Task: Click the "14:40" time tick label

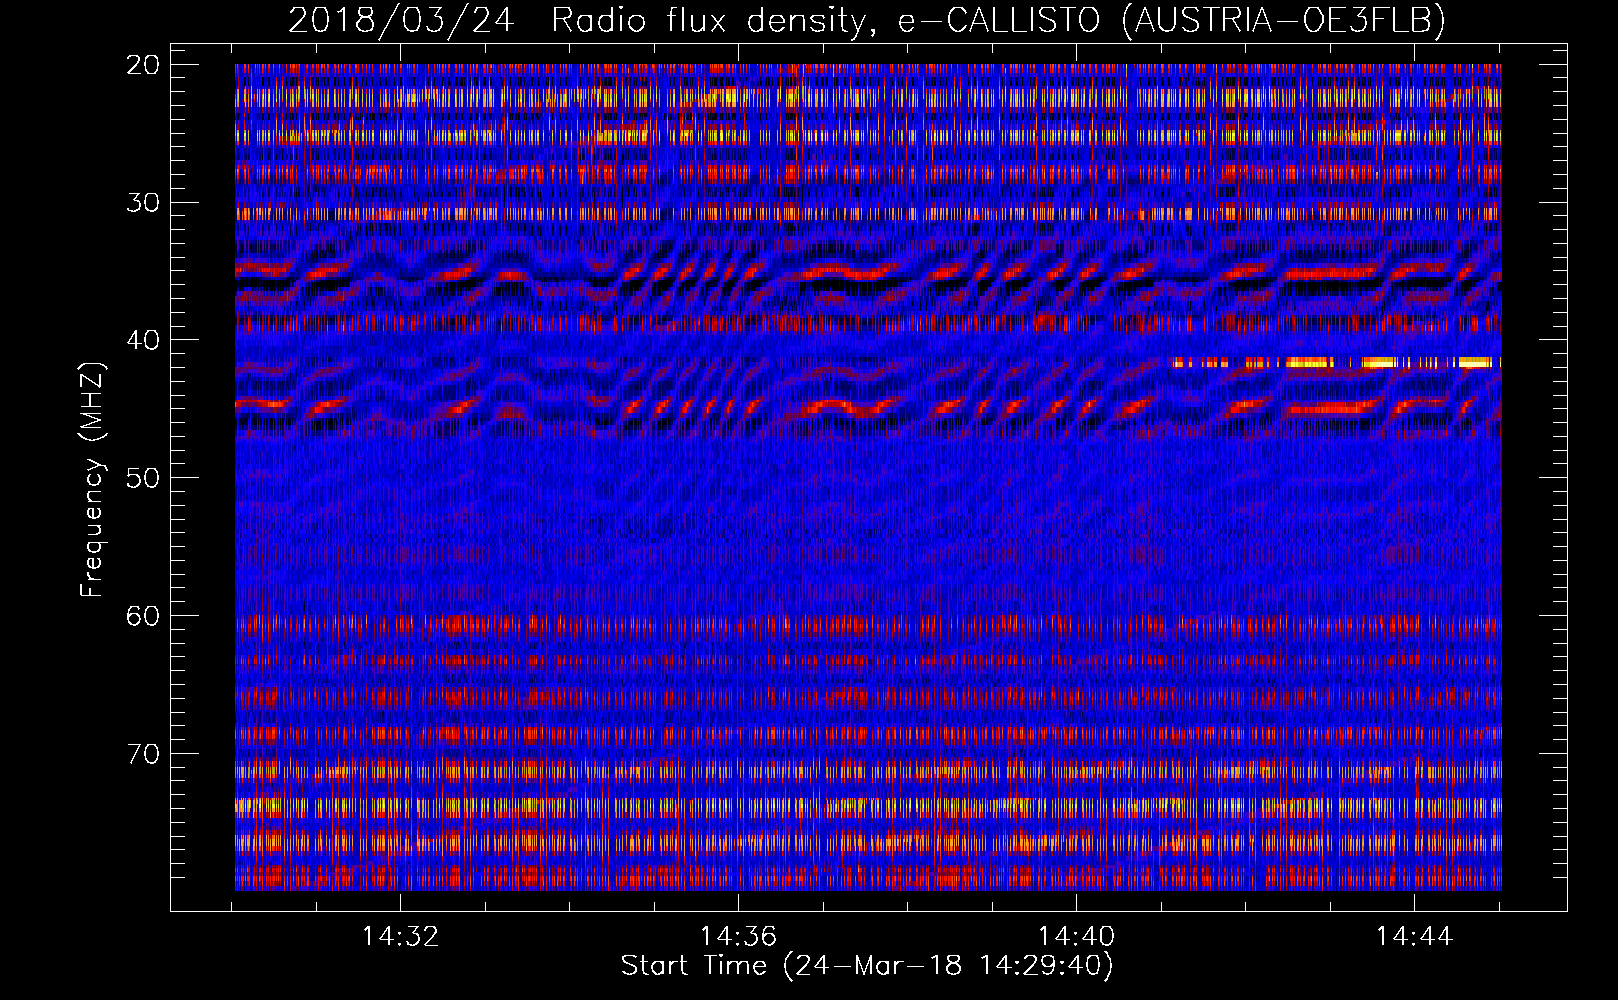Action: [x=1076, y=937]
